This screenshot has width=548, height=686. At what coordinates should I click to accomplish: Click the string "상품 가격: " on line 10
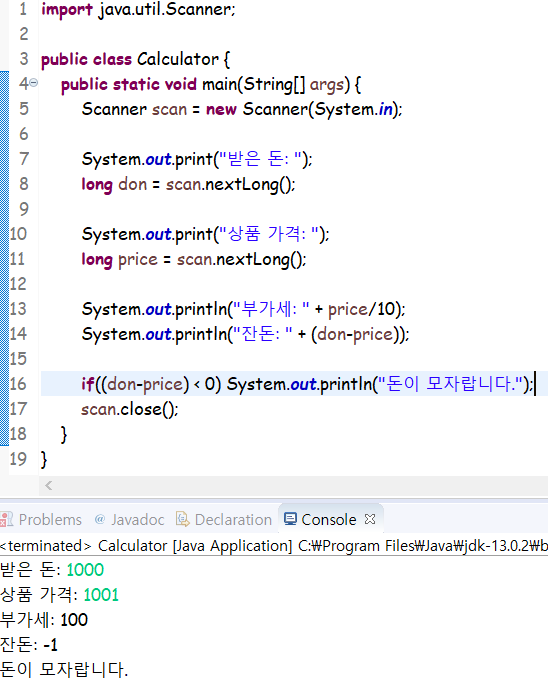point(269,234)
